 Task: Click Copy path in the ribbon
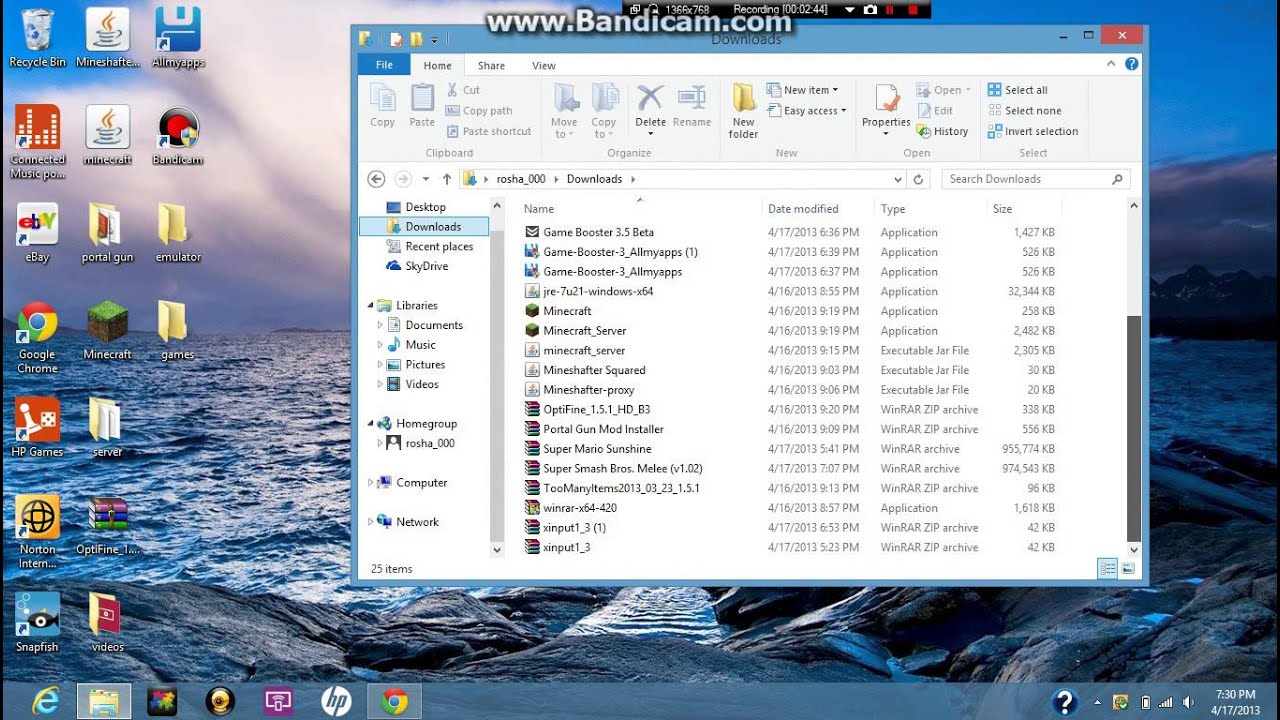479,111
